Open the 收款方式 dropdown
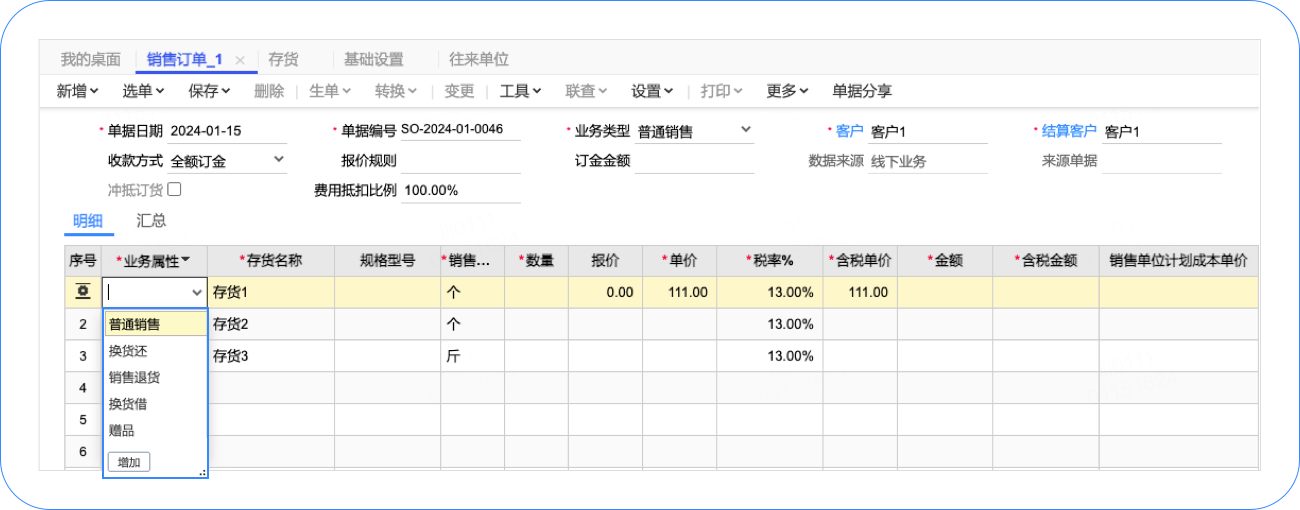This screenshot has width=1300, height=510. (278, 159)
